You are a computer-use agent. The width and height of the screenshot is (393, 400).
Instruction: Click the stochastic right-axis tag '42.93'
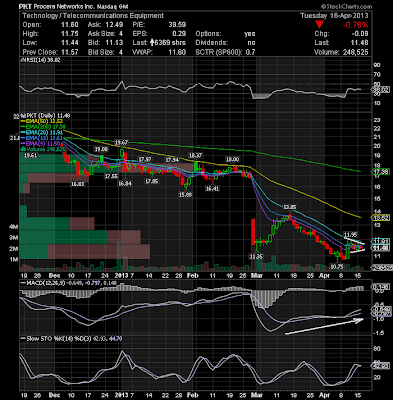(381, 365)
